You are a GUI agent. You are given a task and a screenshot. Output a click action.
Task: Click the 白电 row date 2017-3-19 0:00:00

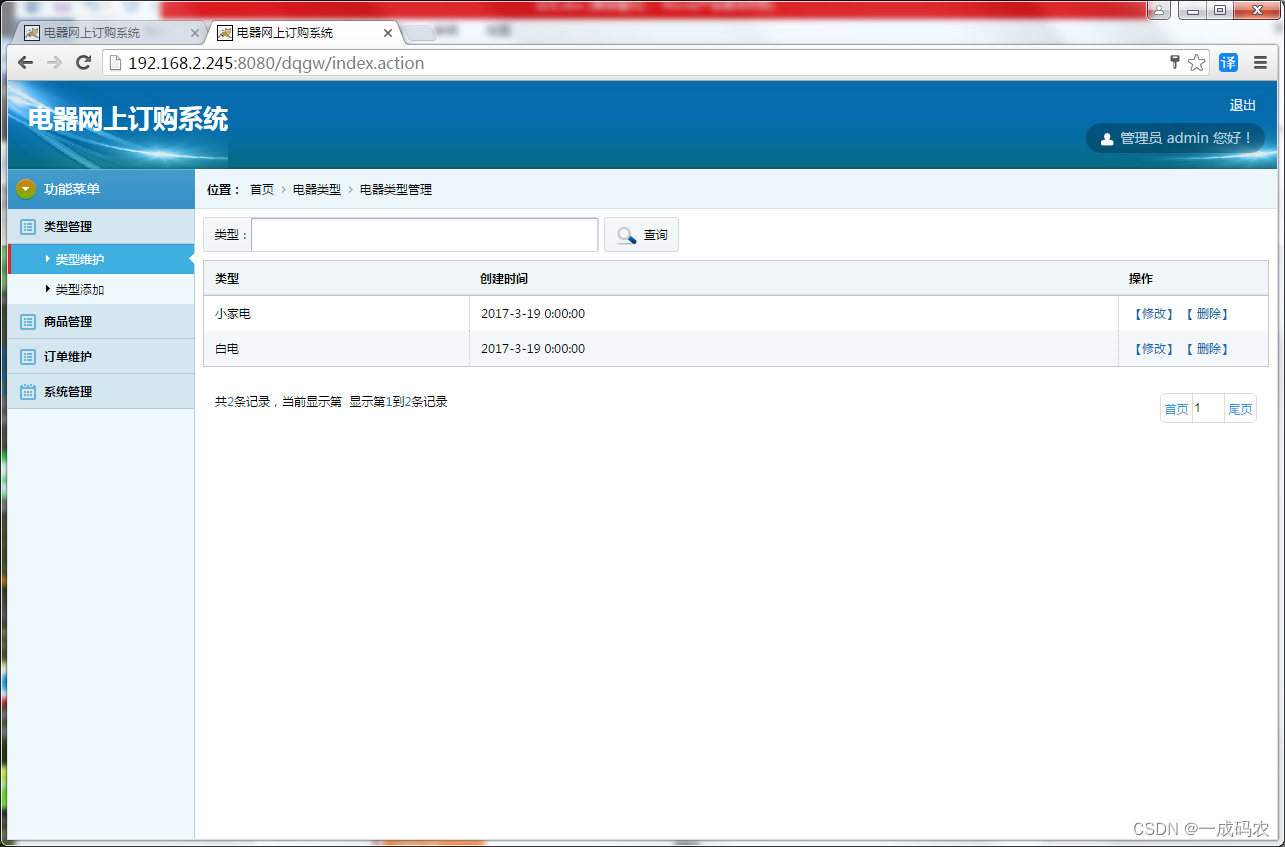click(x=533, y=349)
